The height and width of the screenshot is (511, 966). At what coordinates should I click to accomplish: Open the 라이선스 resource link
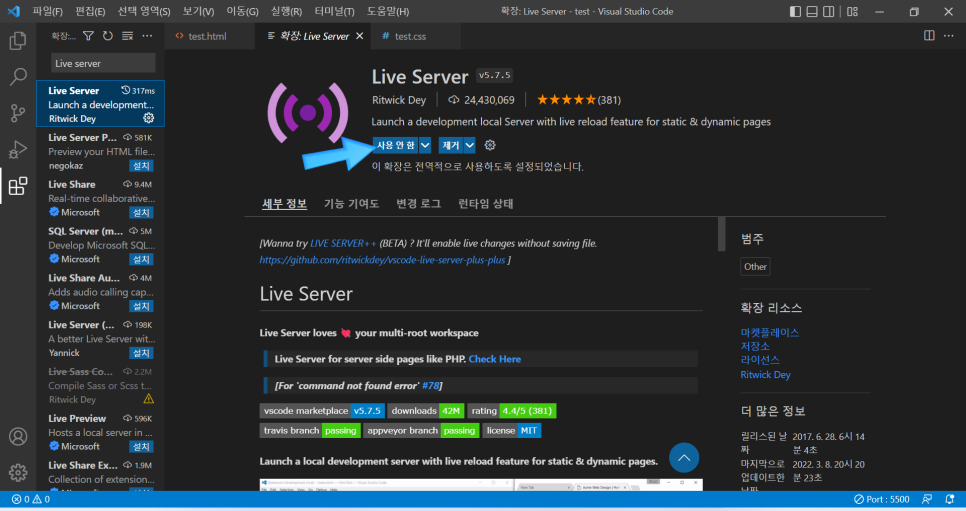(760, 359)
